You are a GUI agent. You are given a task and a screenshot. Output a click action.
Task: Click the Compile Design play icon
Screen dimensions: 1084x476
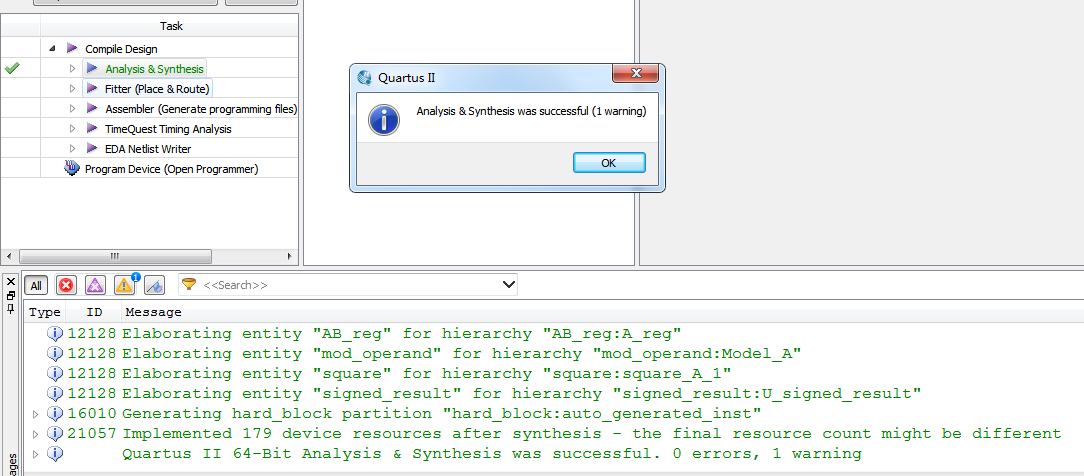(72, 48)
